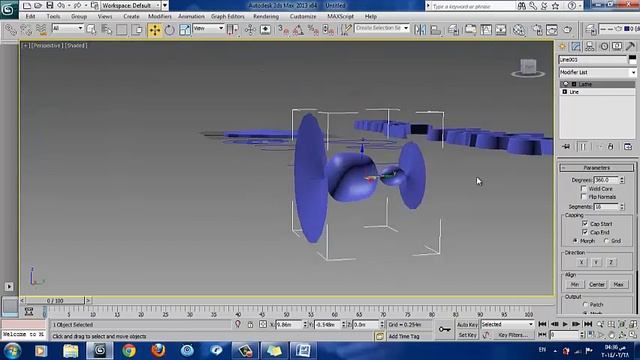Open the Rendering menu
This screenshot has height=360, width=640.
tap(266, 16)
